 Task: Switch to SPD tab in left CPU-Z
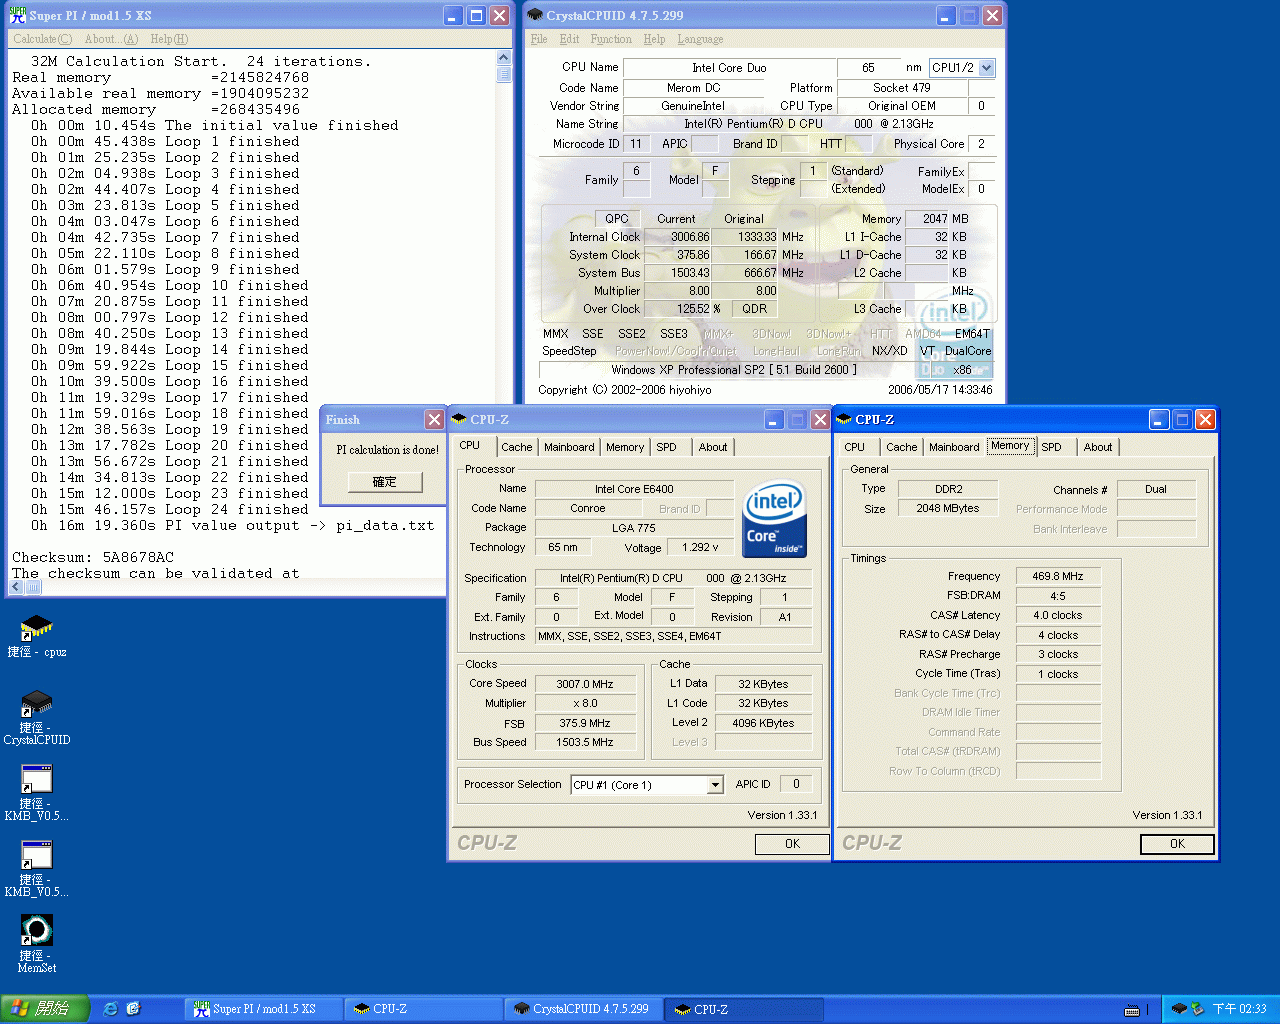[667, 447]
